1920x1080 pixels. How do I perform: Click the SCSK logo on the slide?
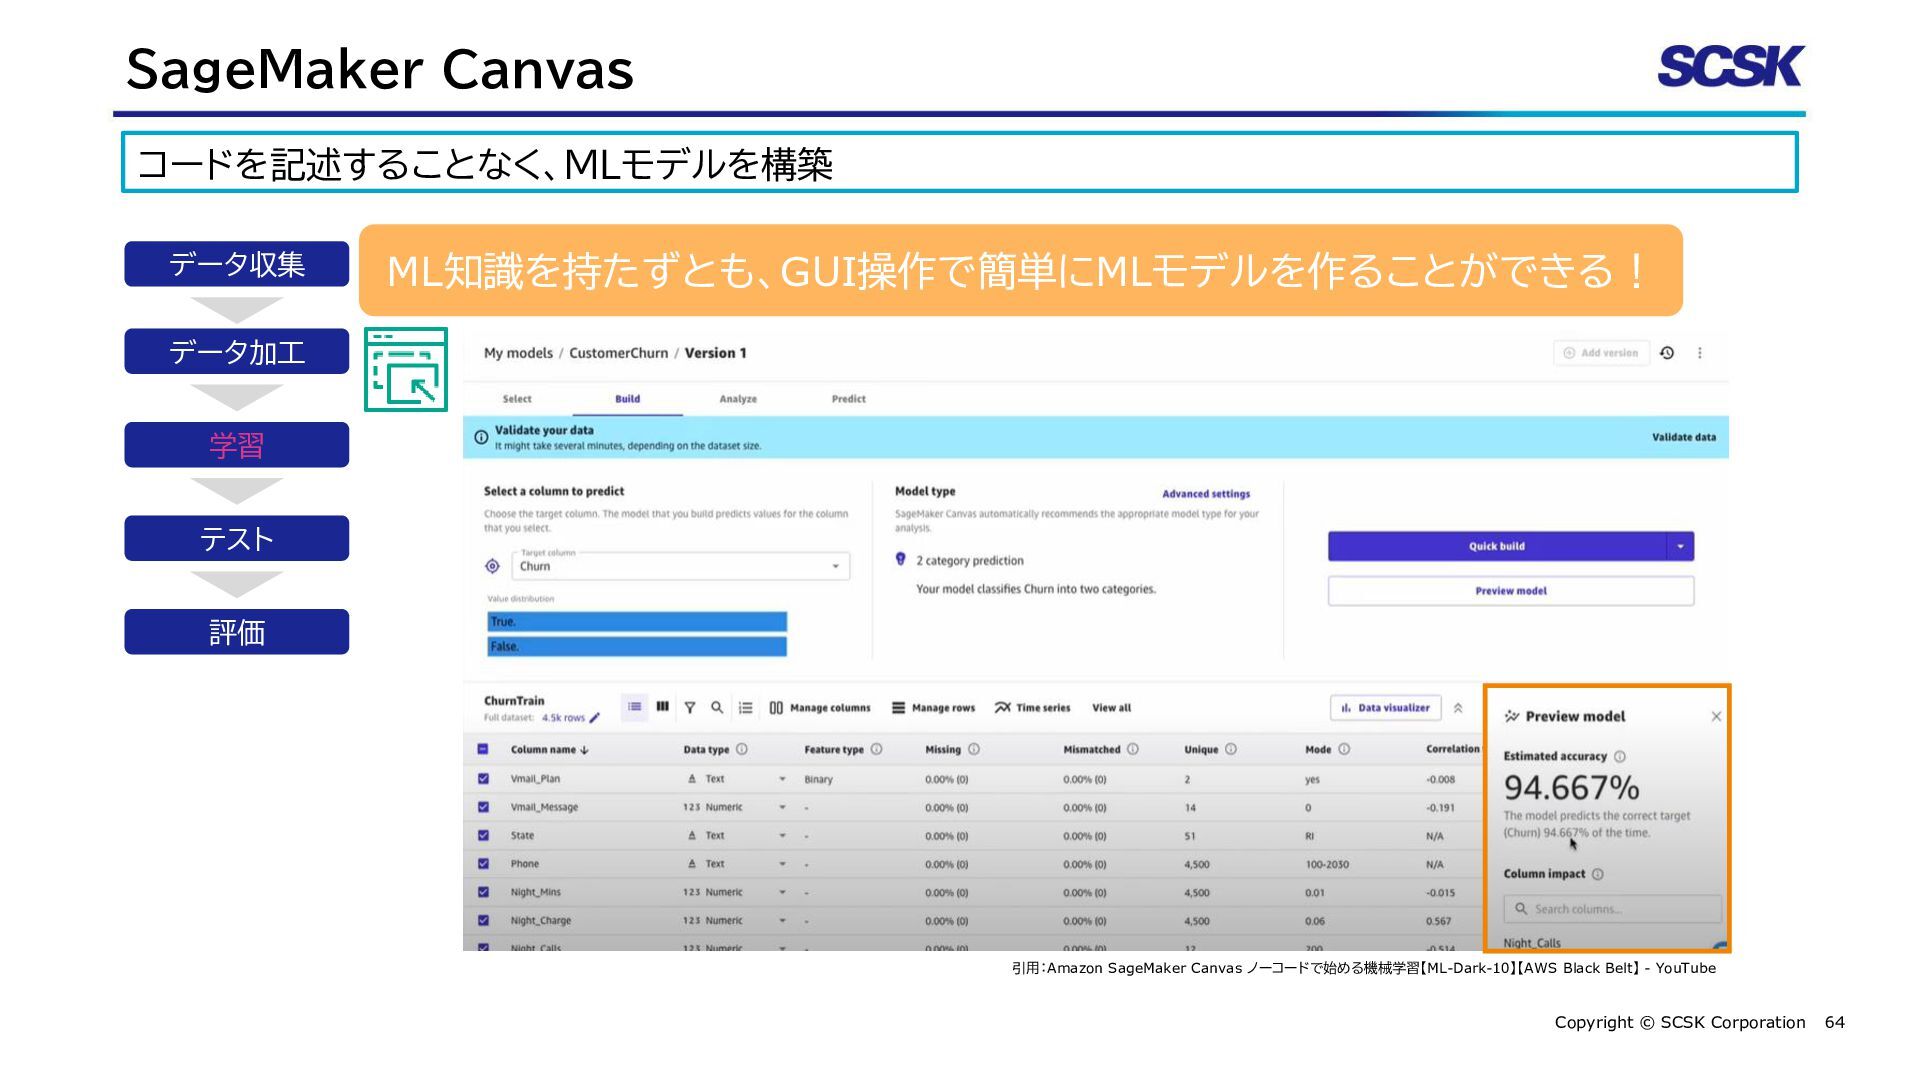[x=1731, y=66]
